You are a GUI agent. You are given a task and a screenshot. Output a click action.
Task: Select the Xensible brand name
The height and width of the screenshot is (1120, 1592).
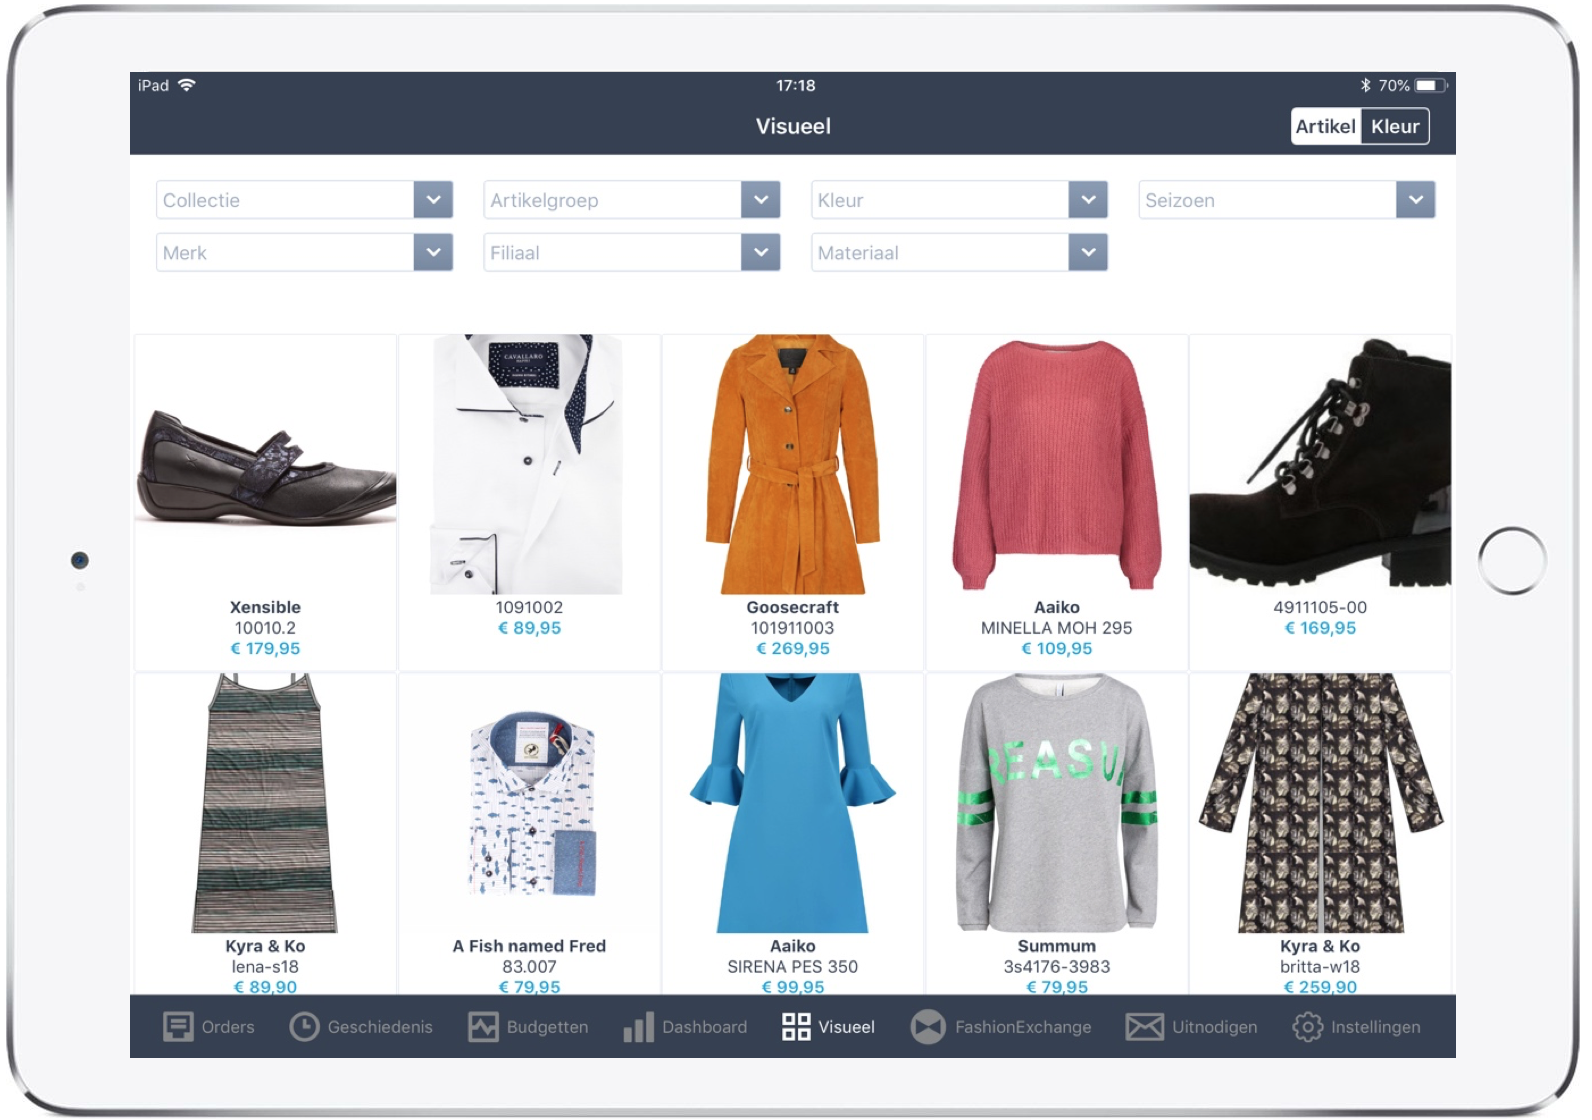[265, 607]
